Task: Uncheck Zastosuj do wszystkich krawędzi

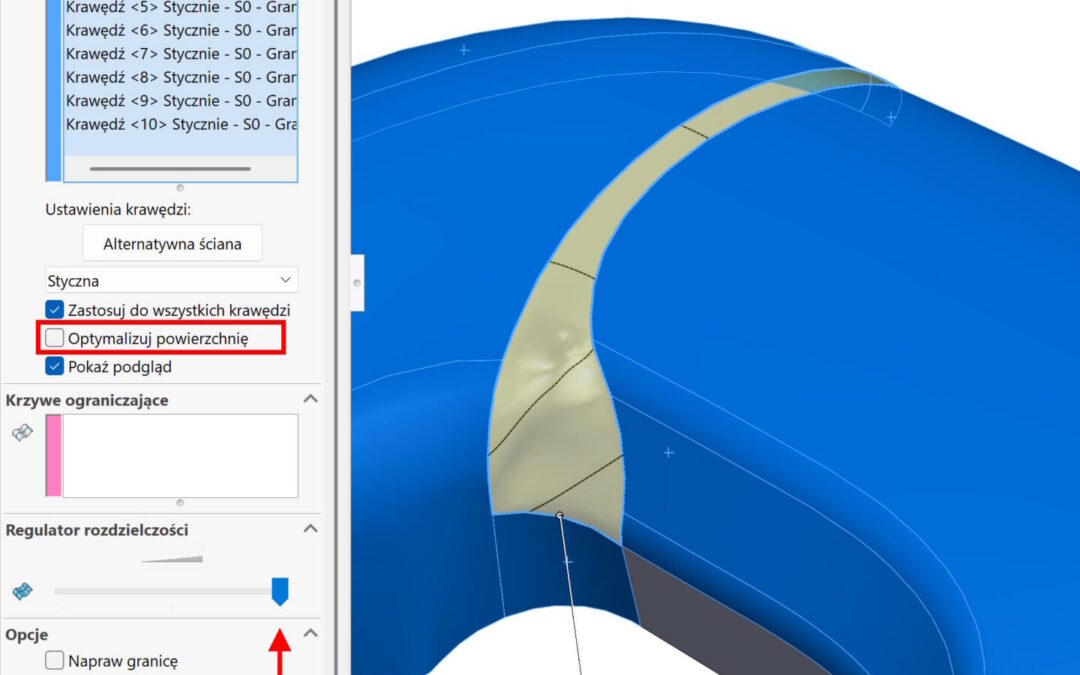Action: pyautogui.click(x=55, y=311)
